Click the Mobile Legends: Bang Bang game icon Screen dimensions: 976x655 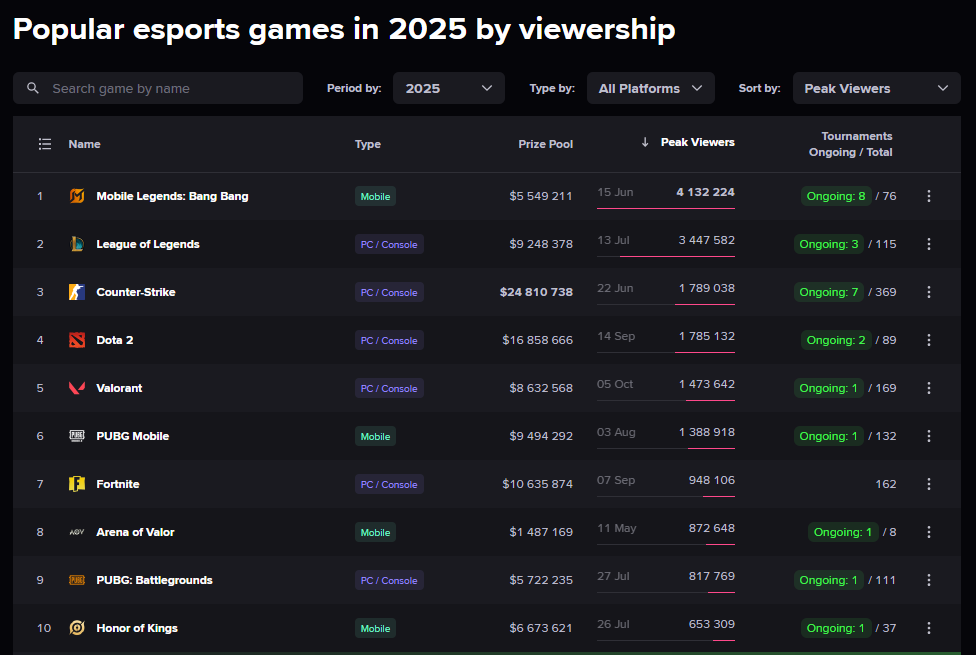(77, 196)
